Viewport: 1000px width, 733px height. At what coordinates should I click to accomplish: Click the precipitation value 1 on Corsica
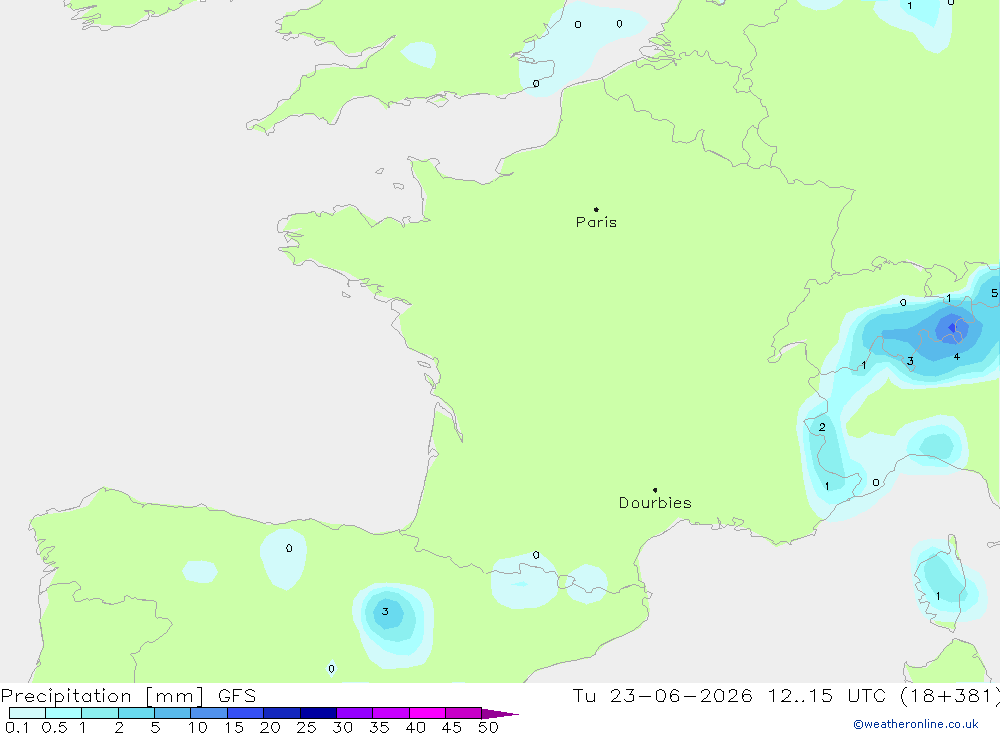(938, 596)
